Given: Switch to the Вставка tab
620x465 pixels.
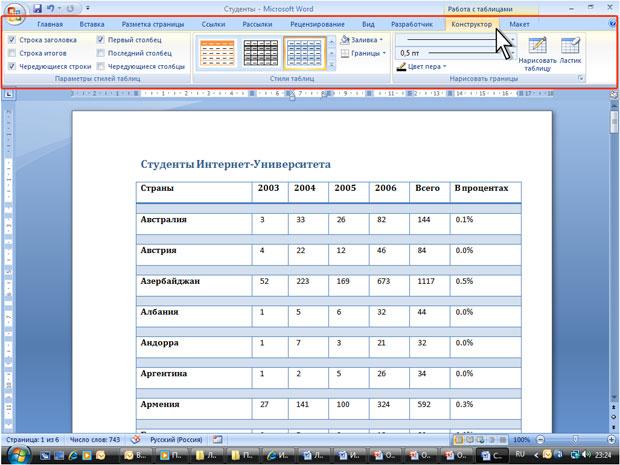Looking at the screenshot, I should pyautogui.click(x=92, y=24).
